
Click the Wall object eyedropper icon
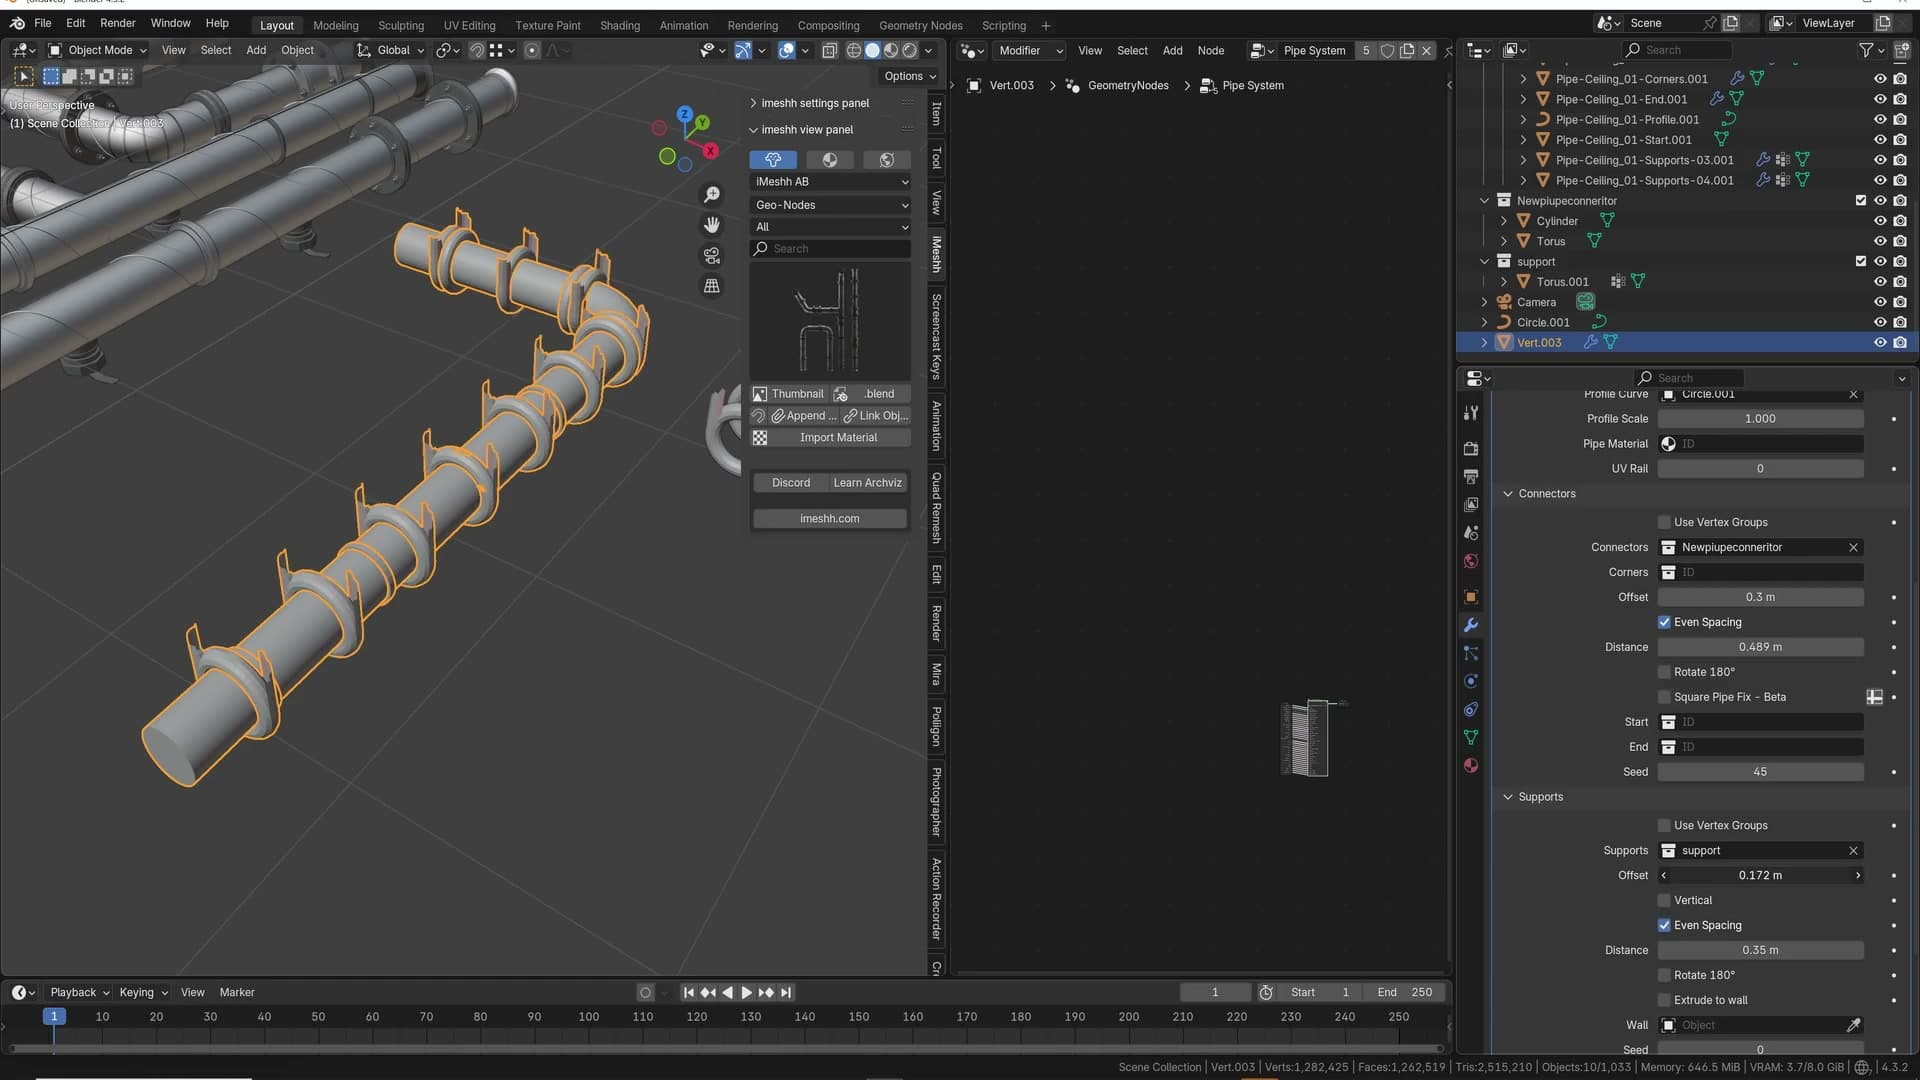point(1853,1025)
